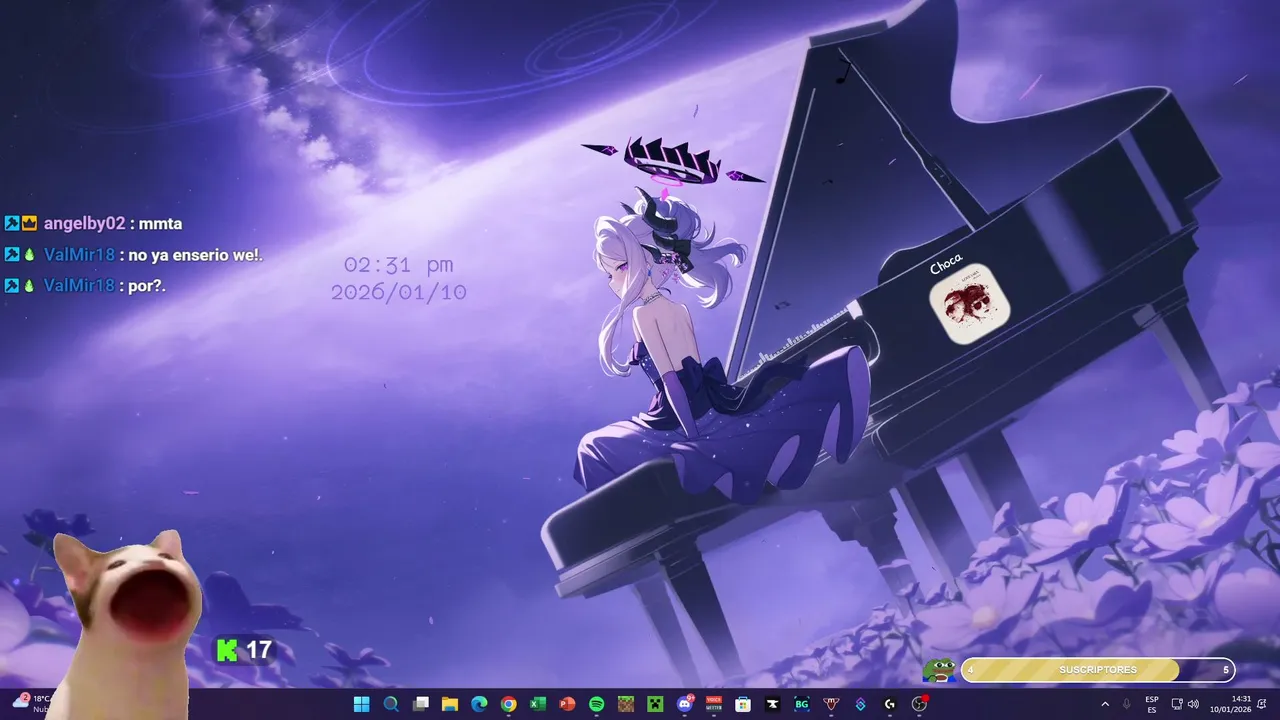This screenshot has height=720, width=1280.
Task: Open PowerPoint from the taskbar
Action: click(x=567, y=704)
